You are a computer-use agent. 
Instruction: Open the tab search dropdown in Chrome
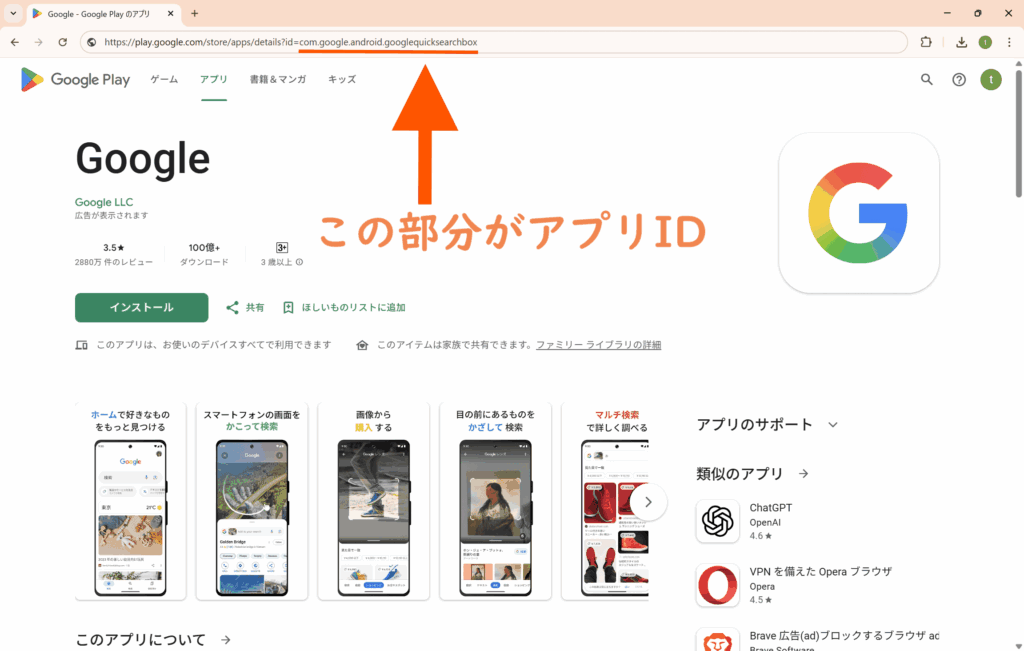pyautogui.click(x=13, y=13)
